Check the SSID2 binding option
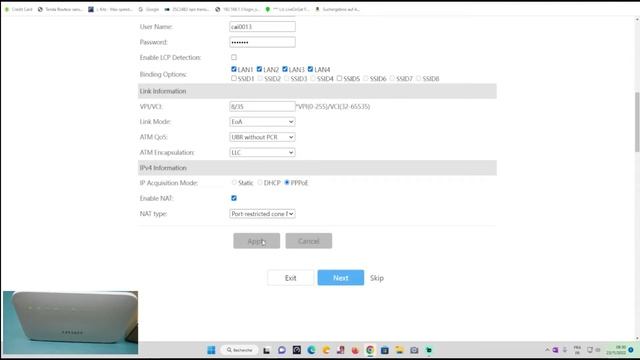 [x=260, y=78]
